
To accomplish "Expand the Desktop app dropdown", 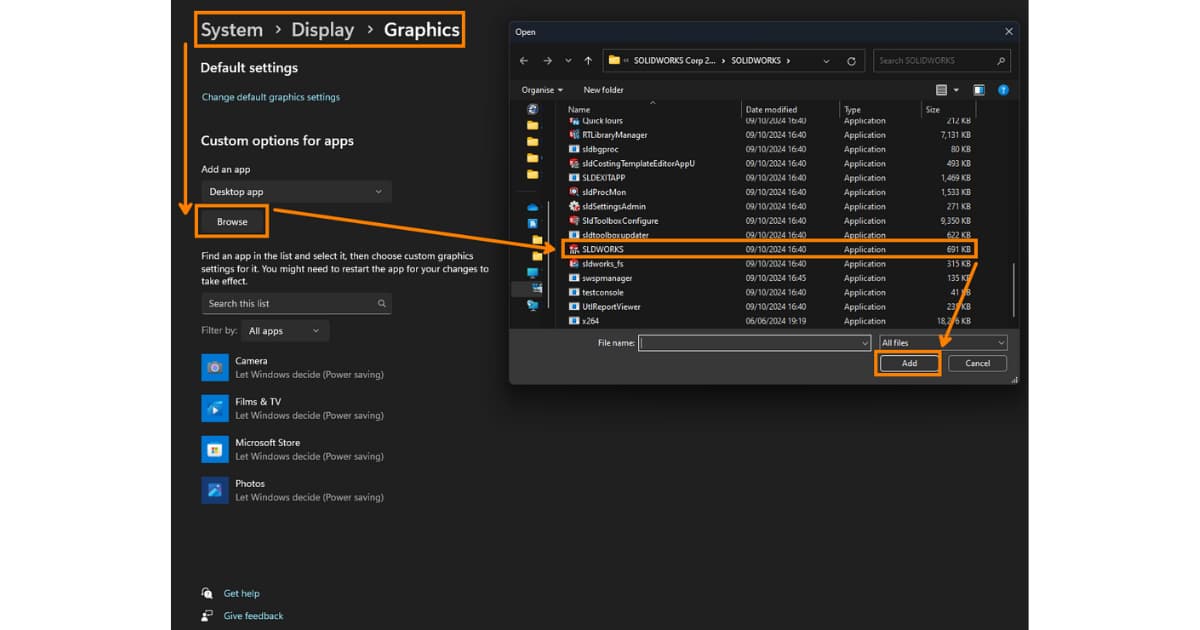I will pos(296,192).
